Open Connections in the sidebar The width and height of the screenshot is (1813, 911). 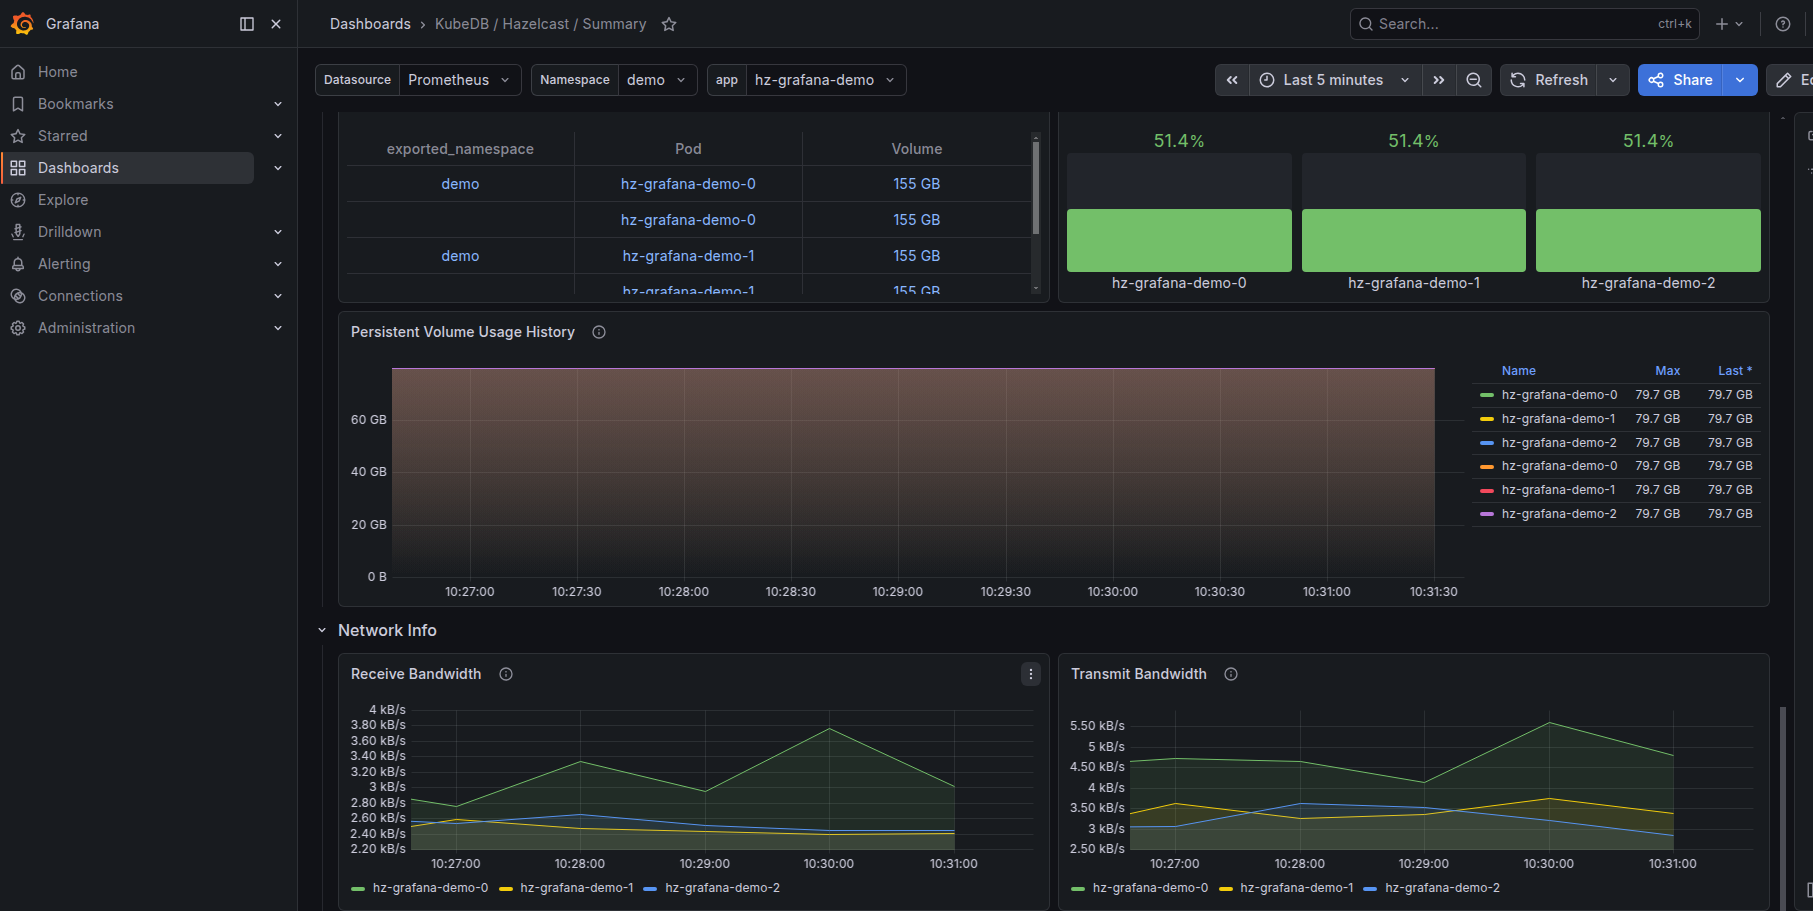click(x=80, y=296)
